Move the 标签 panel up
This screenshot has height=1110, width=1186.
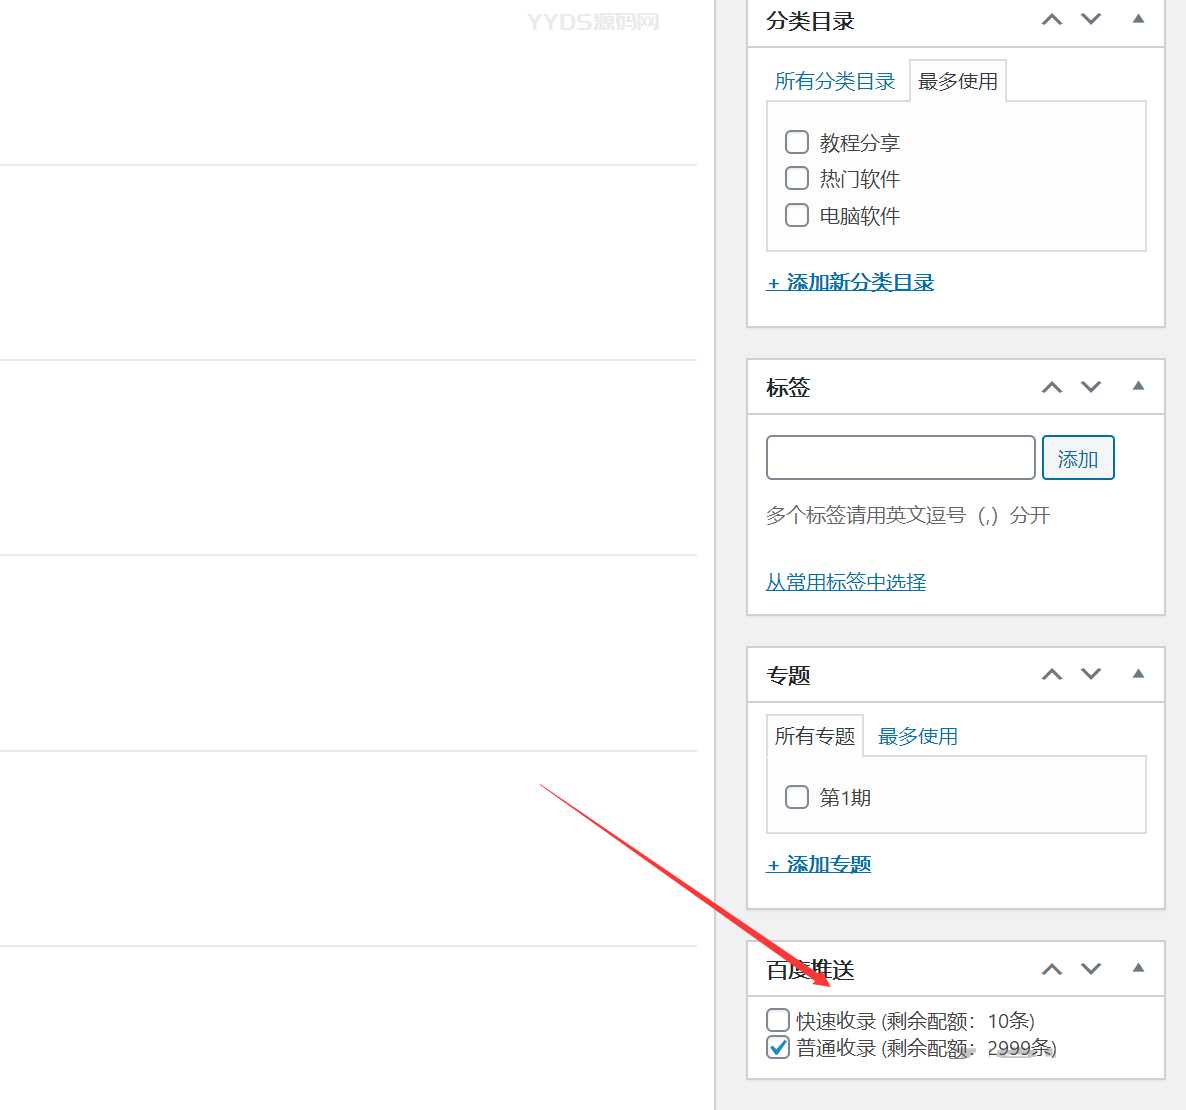click(x=1052, y=387)
